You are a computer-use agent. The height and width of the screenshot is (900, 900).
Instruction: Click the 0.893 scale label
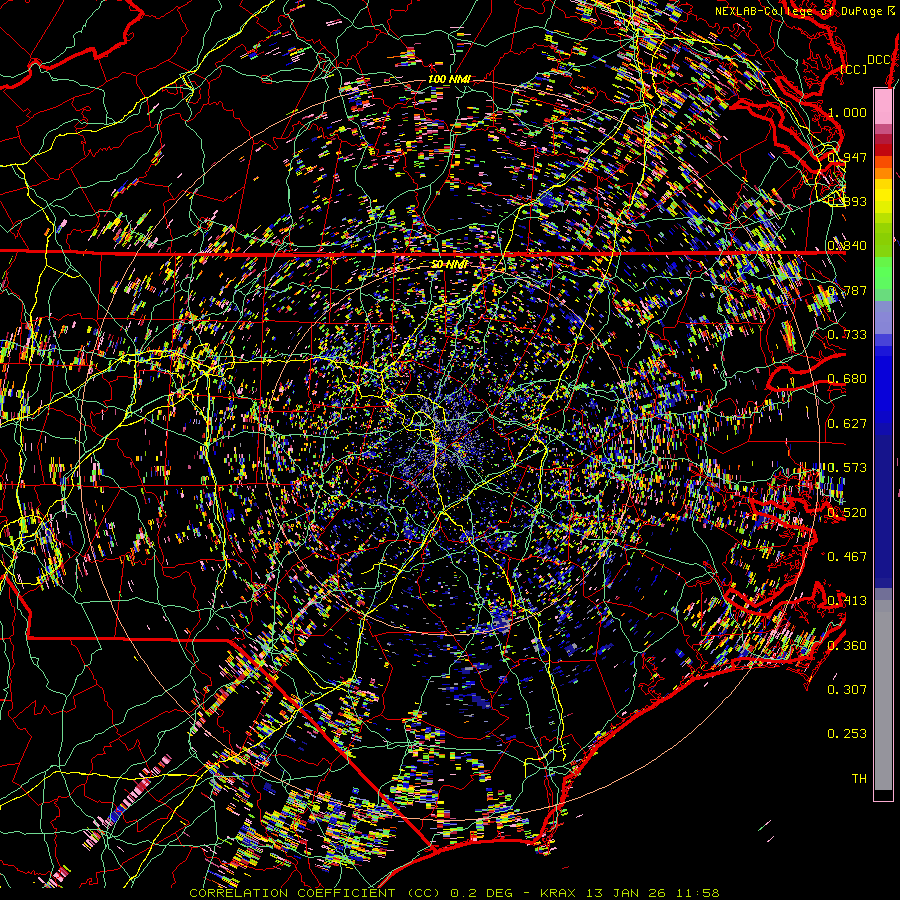coord(847,201)
